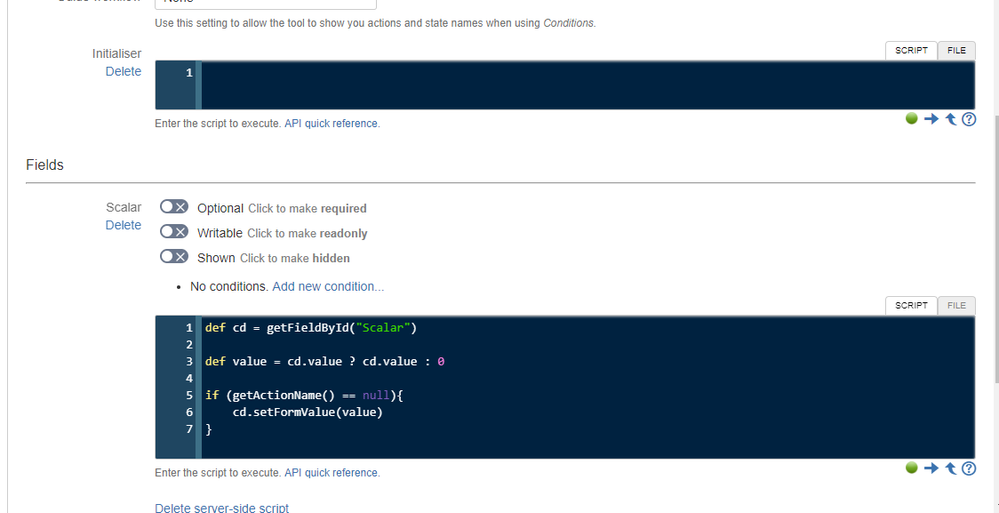The image size is (999, 513).
Task: Select SCRIPT tab above Initialiser editor
Action: click(911, 51)
